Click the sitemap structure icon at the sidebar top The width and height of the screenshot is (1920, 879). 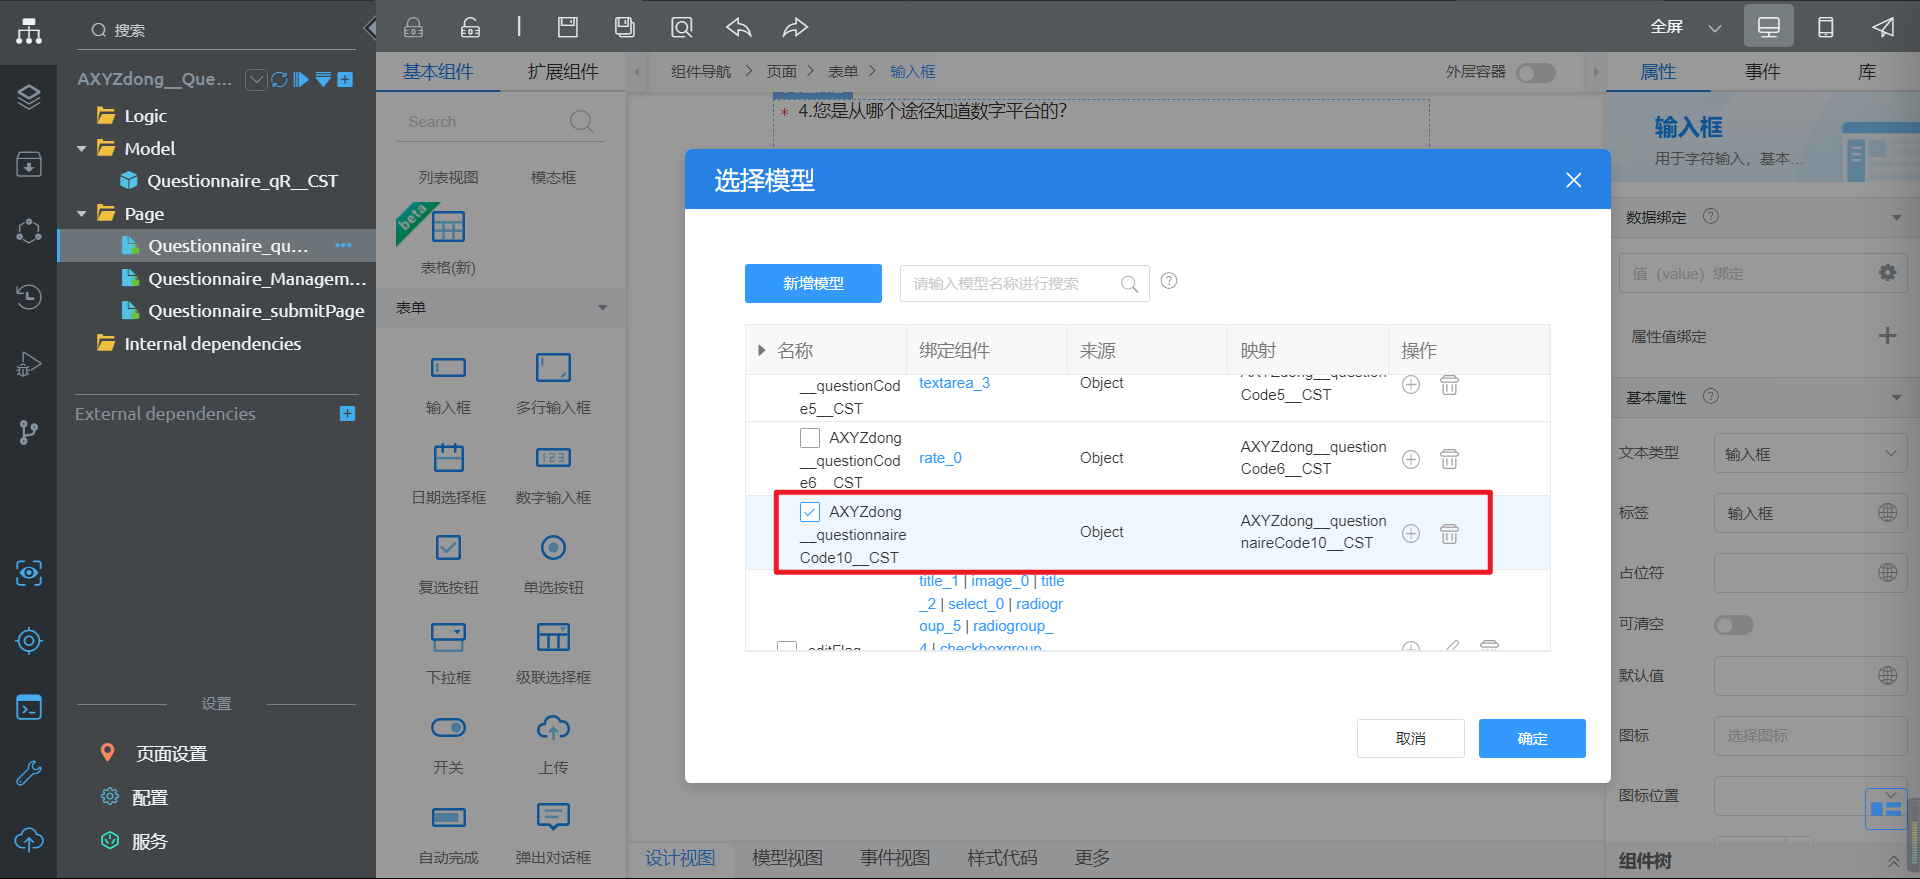29,31
